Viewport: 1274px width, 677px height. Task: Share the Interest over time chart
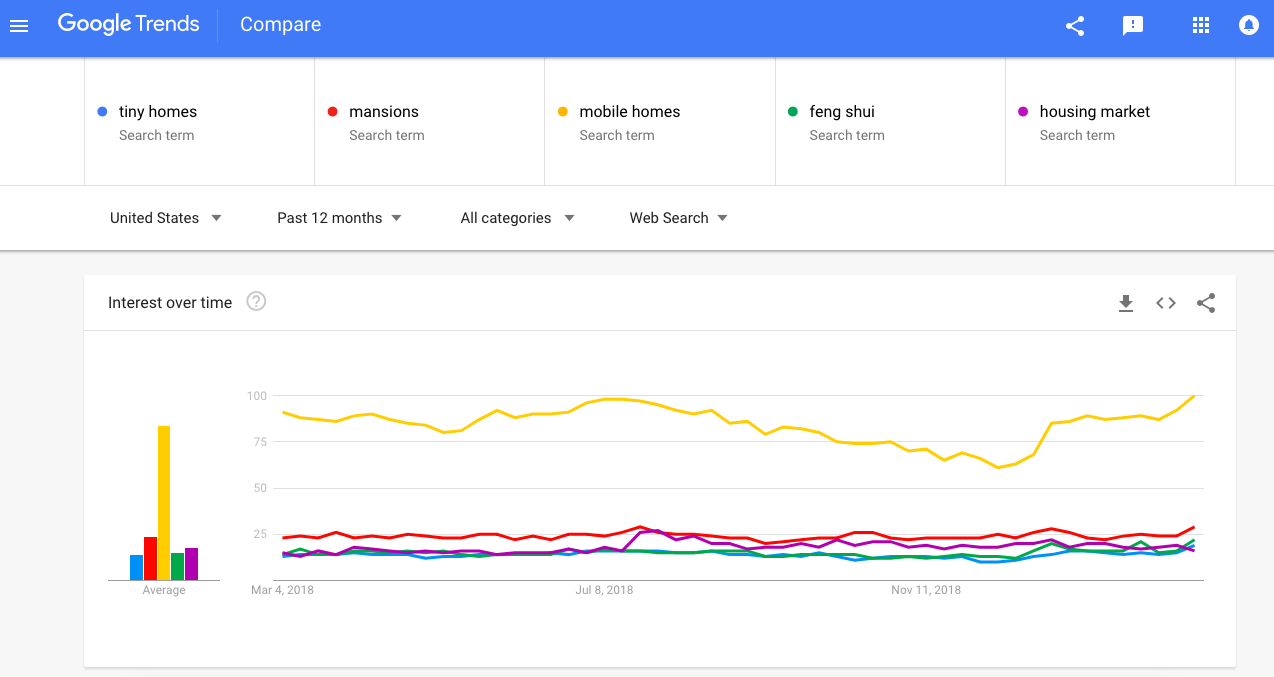pos(1206,303)
